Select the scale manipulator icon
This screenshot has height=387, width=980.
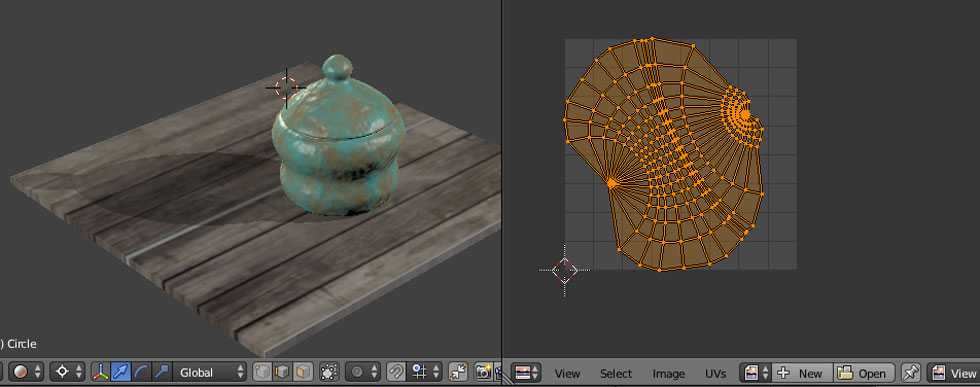click(x=161, y=373)
